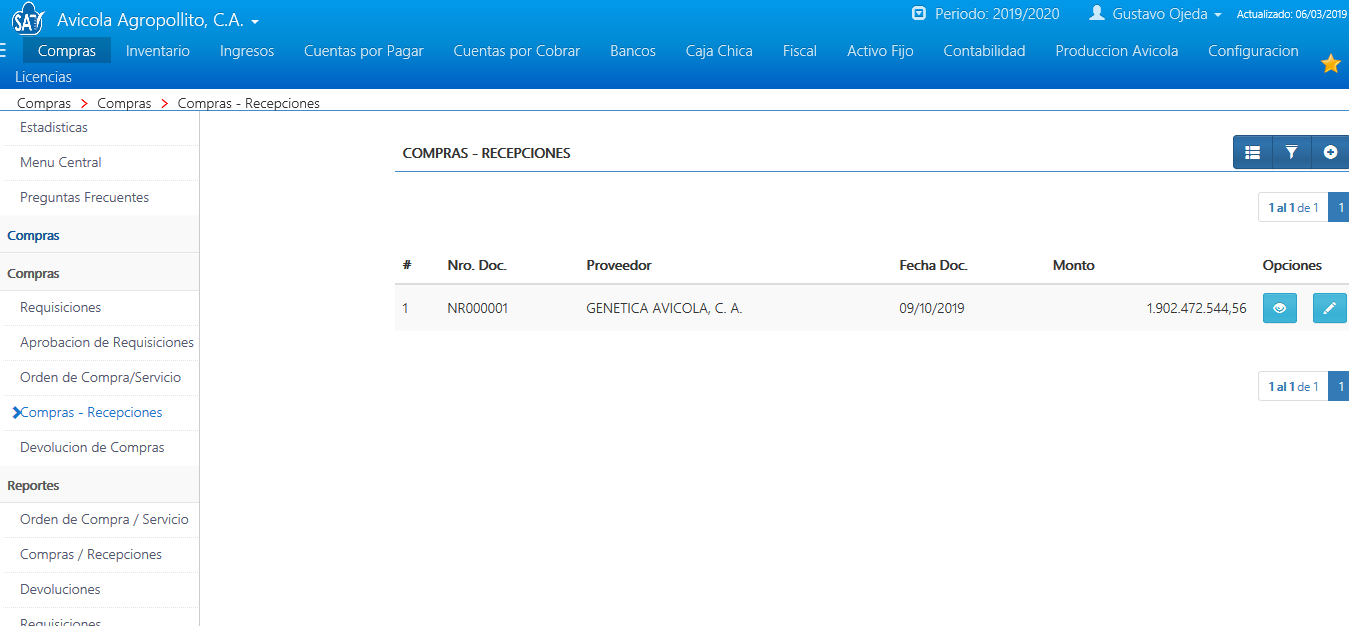
Task: Open the Configuracion menu
Action: 1253,50
